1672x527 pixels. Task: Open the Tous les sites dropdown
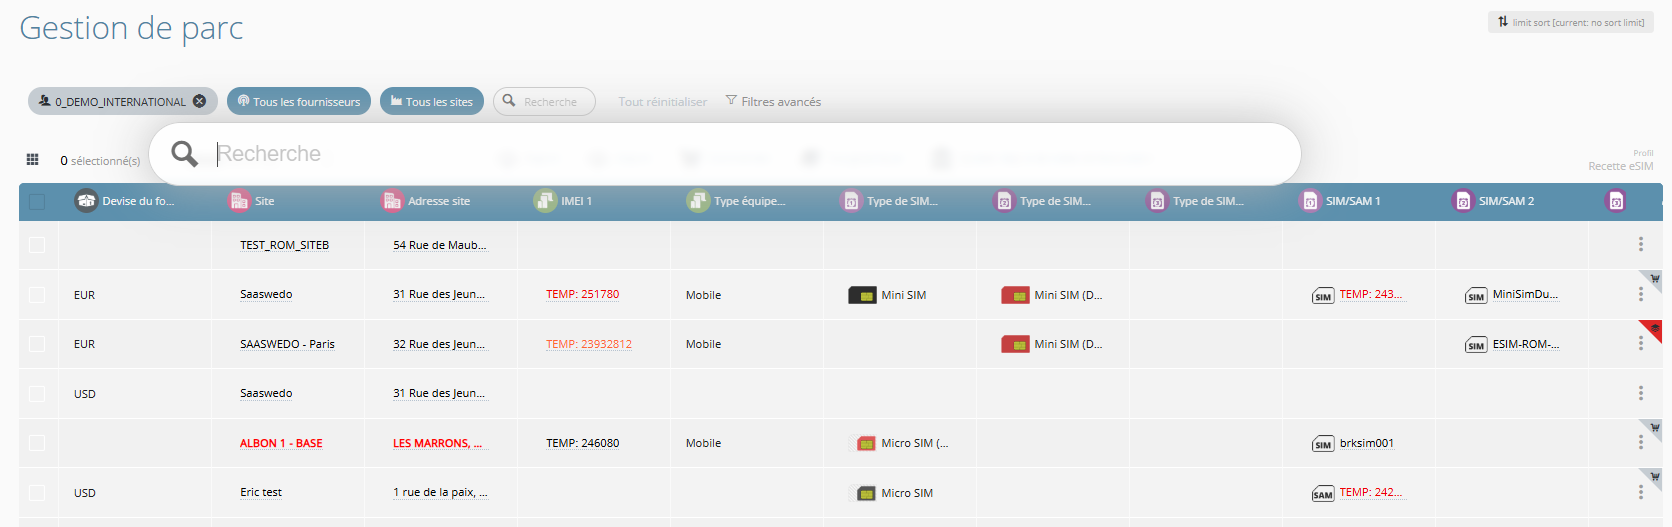coord(432,101)
